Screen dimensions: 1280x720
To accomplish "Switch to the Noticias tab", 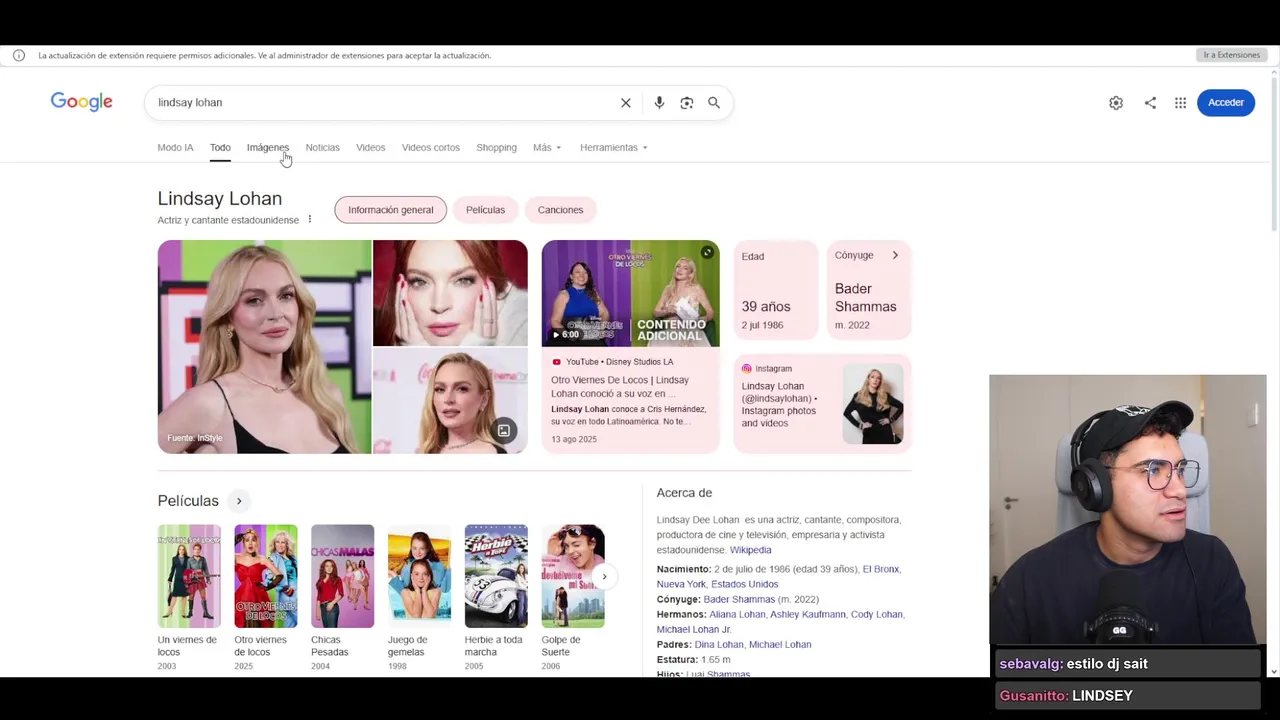I will click(323, 148).
